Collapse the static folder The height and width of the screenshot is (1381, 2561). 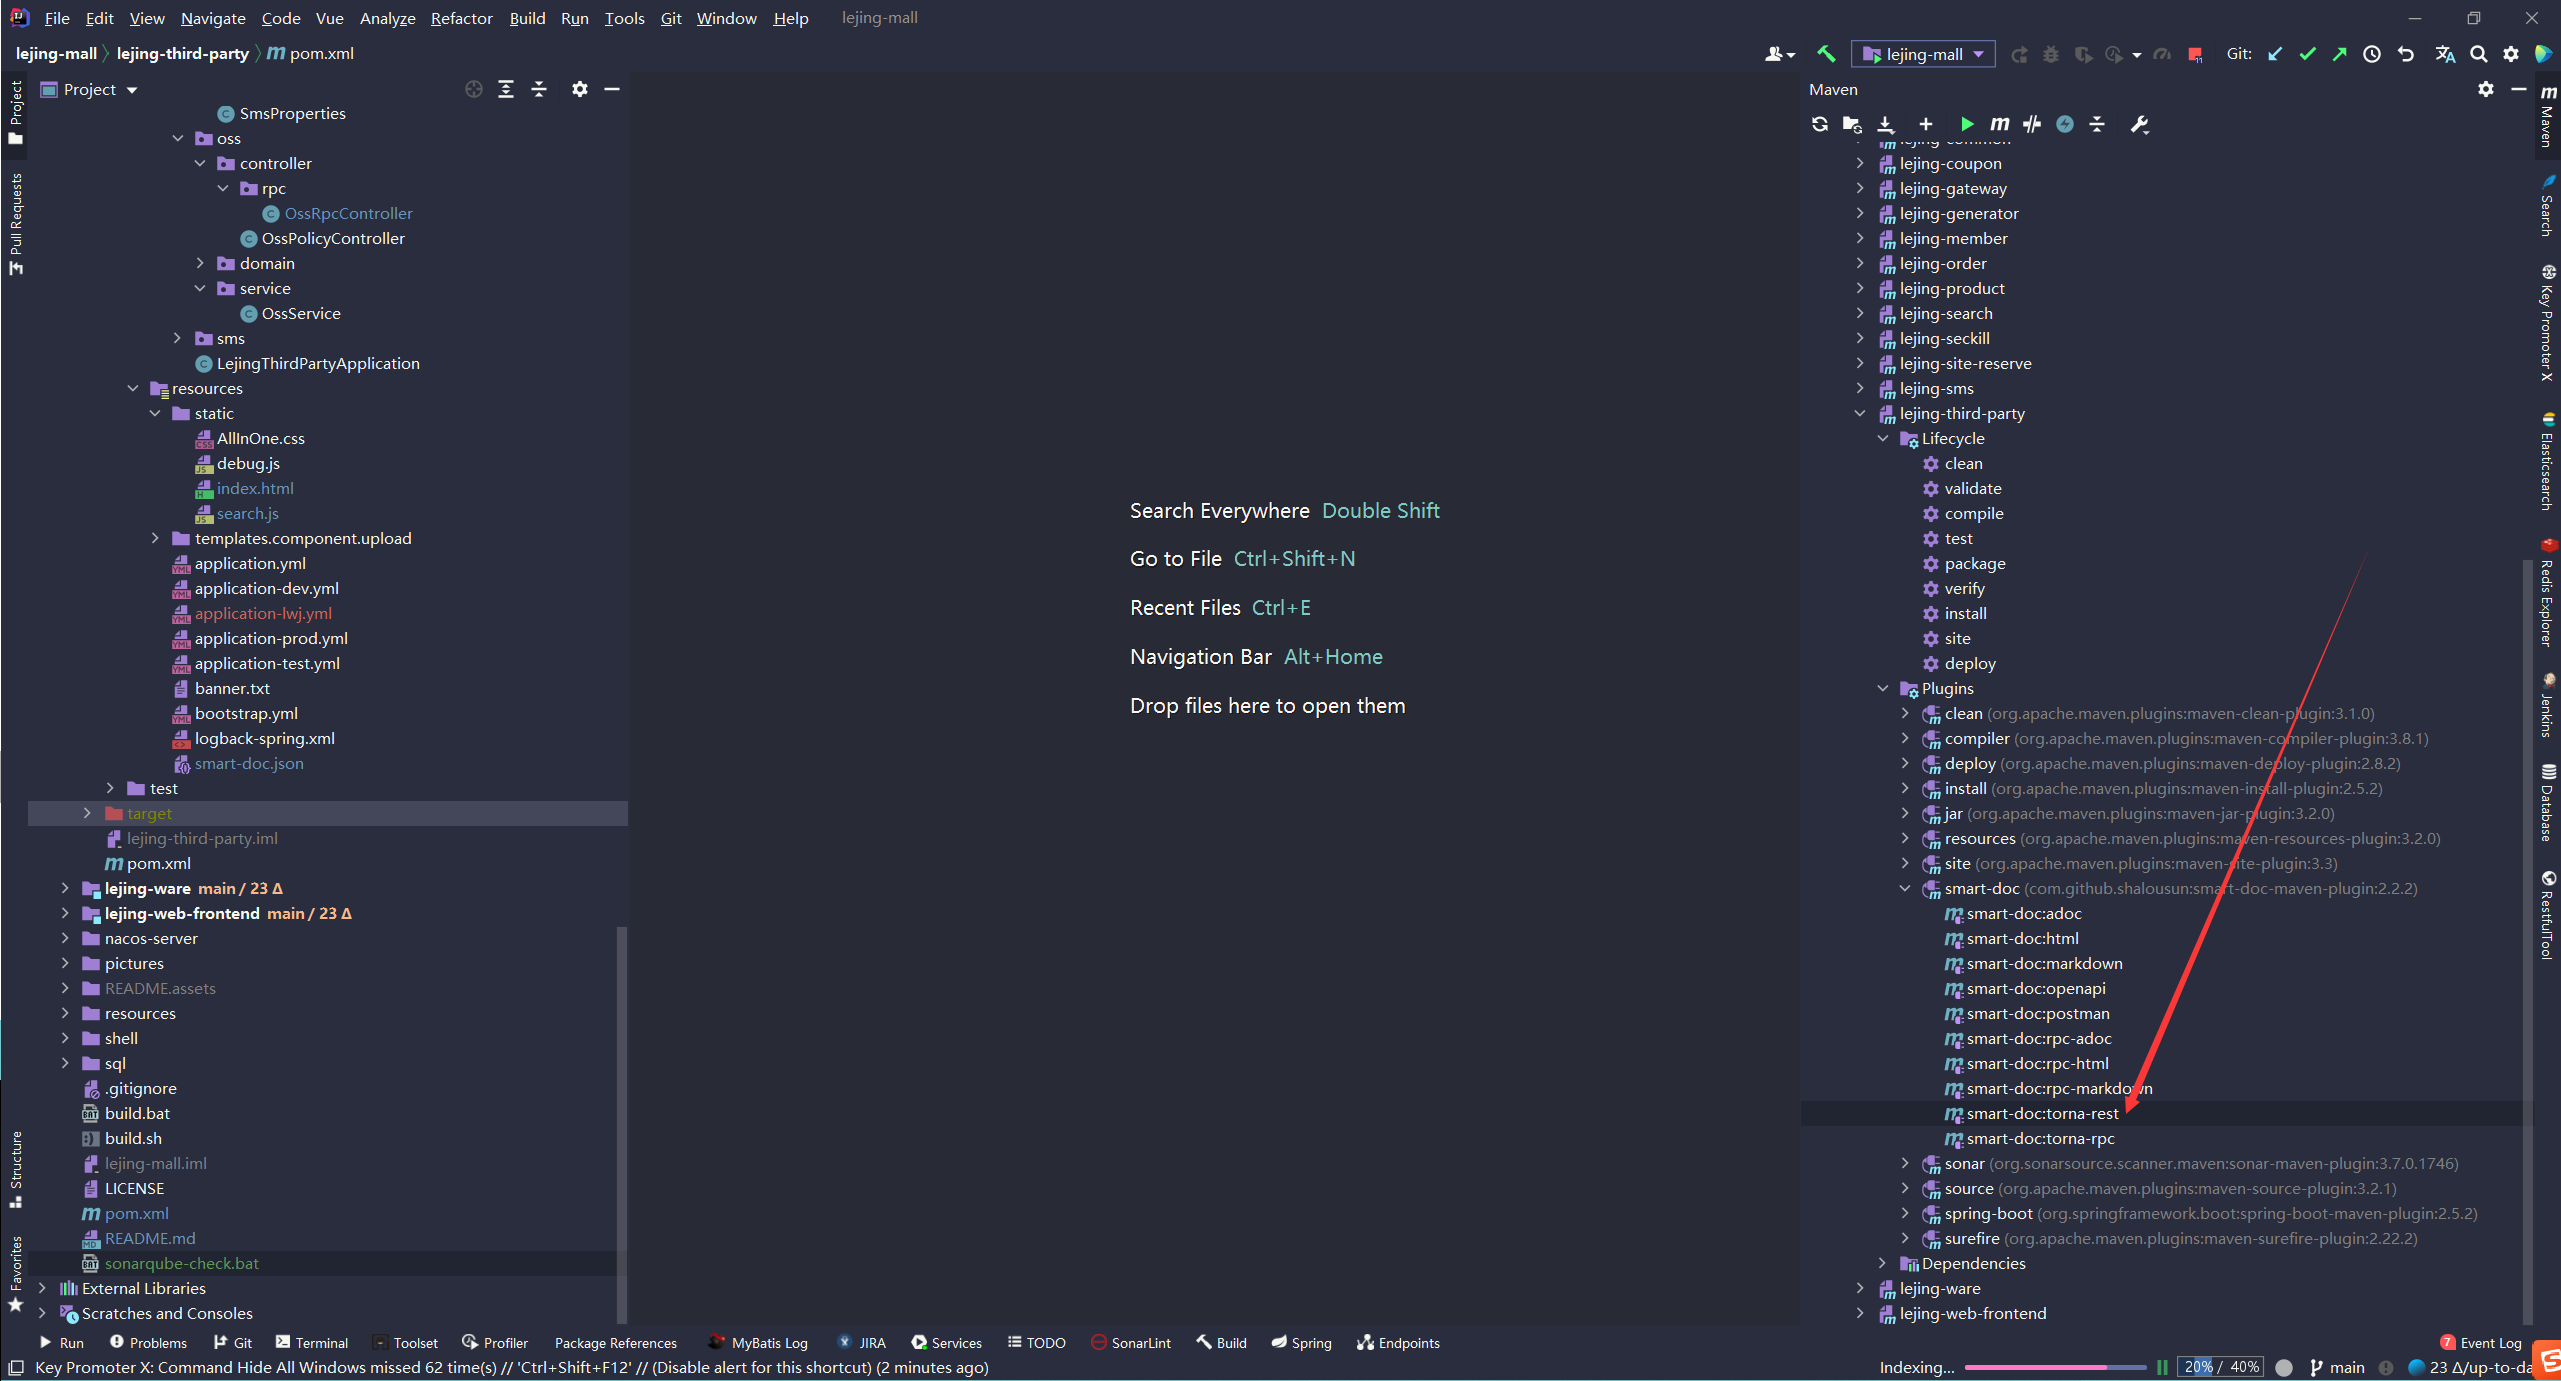[x=155, y=413]
